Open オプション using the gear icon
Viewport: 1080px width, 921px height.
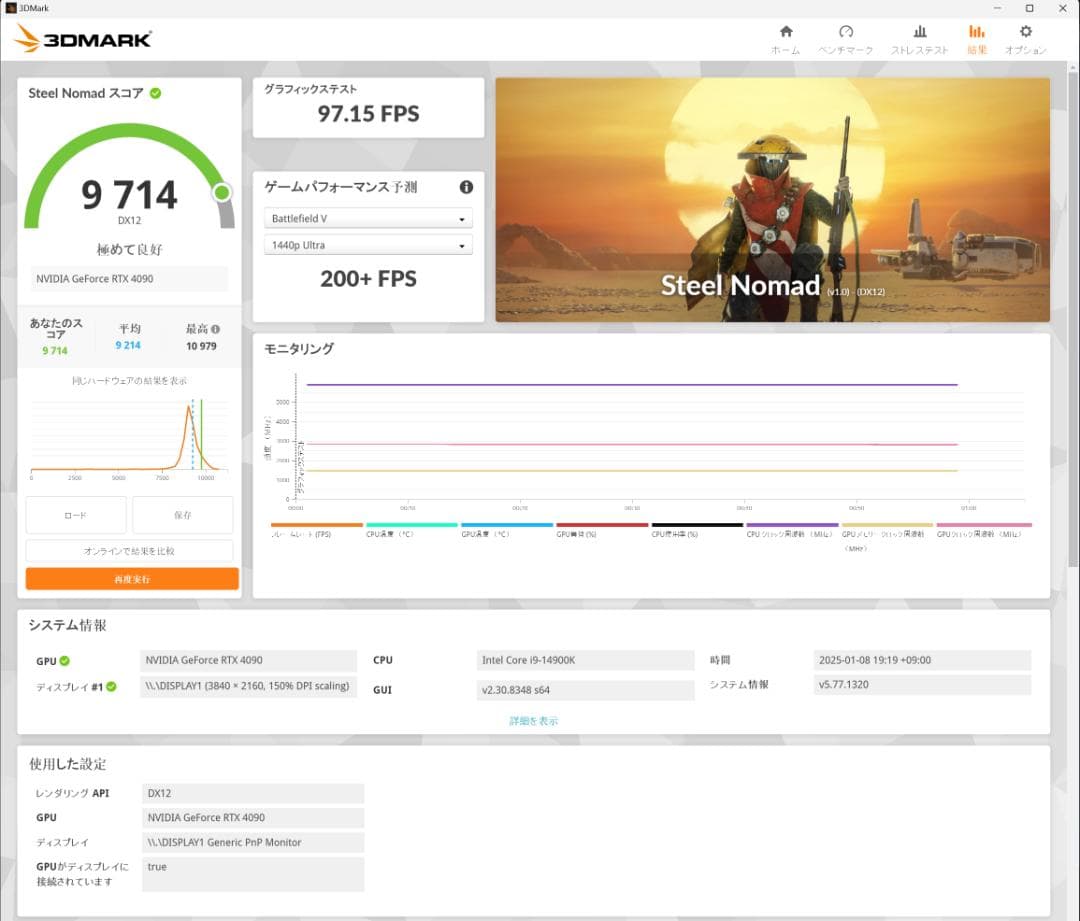pyautogui.click(x=1026, y=38)
